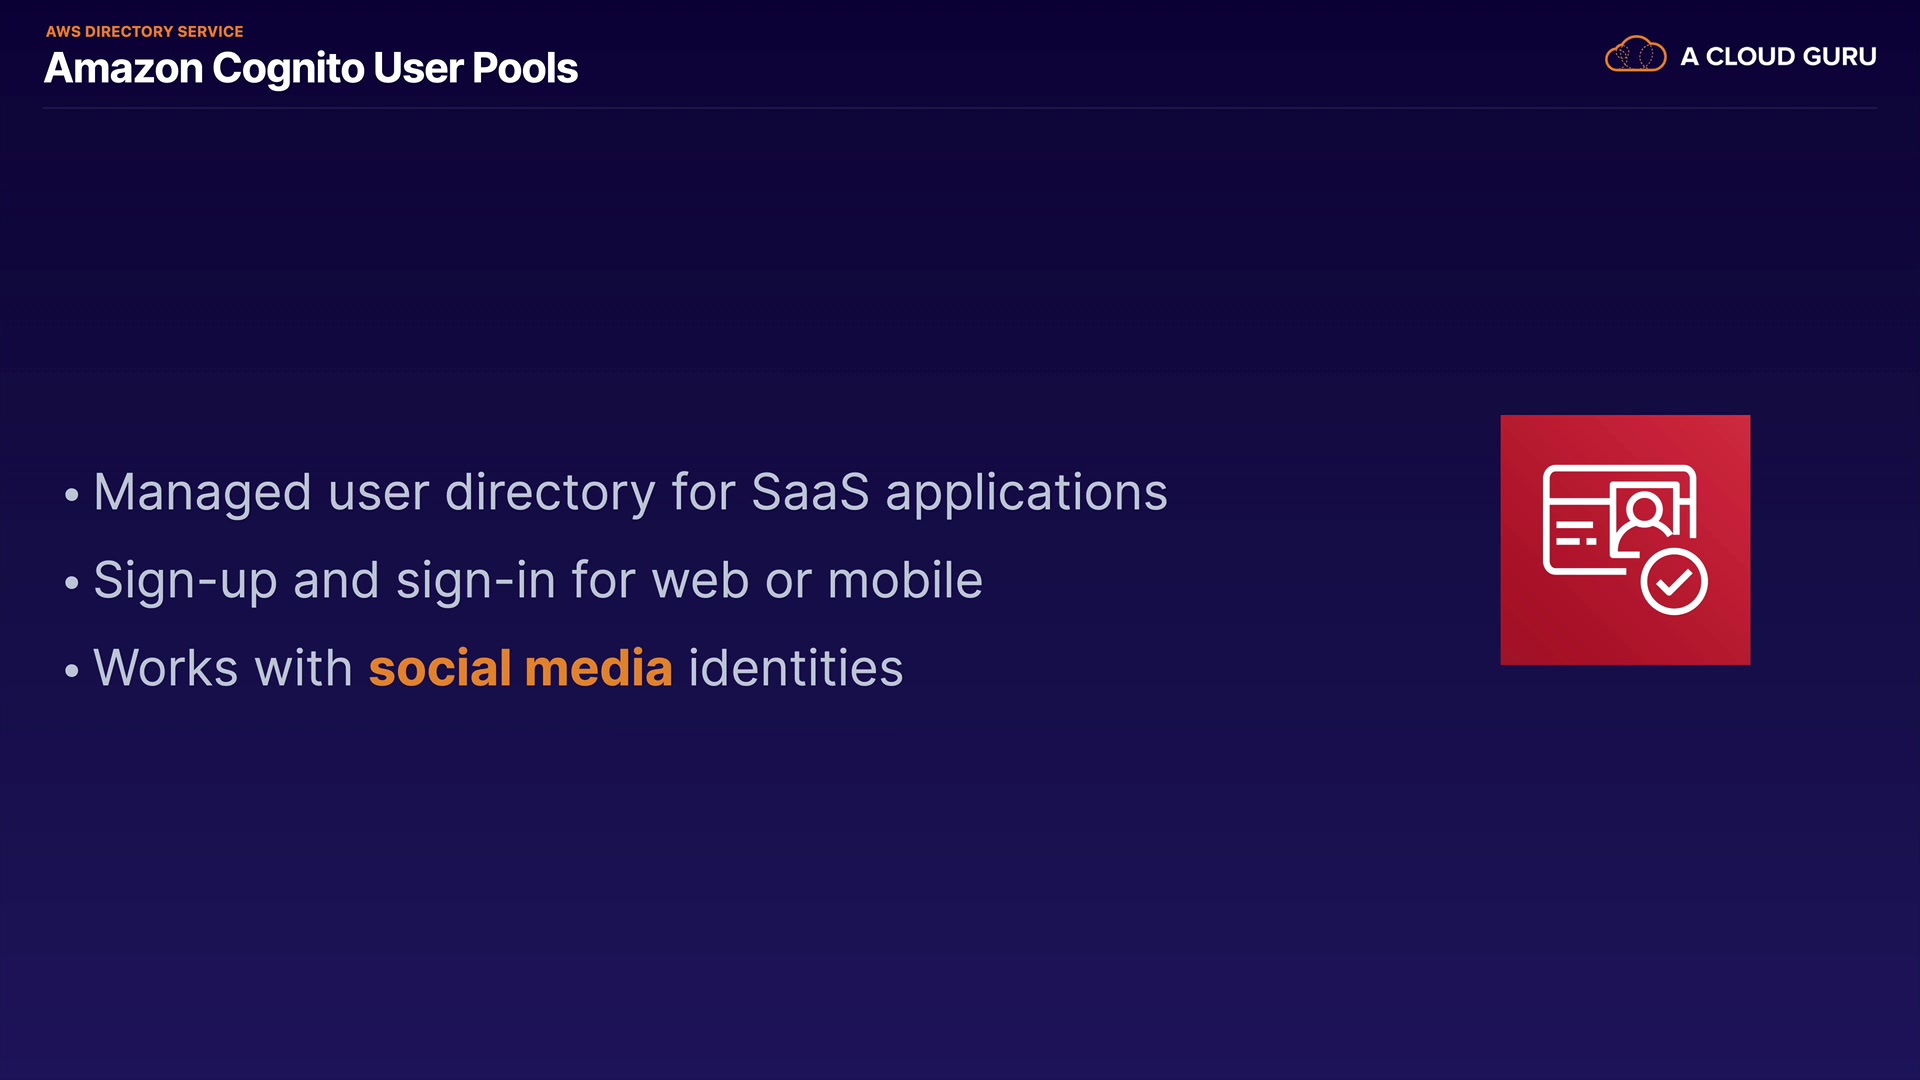Click the word 'SaaS' in first bullet
Screen dimensions: 1920x1080
tap(810, 492)
